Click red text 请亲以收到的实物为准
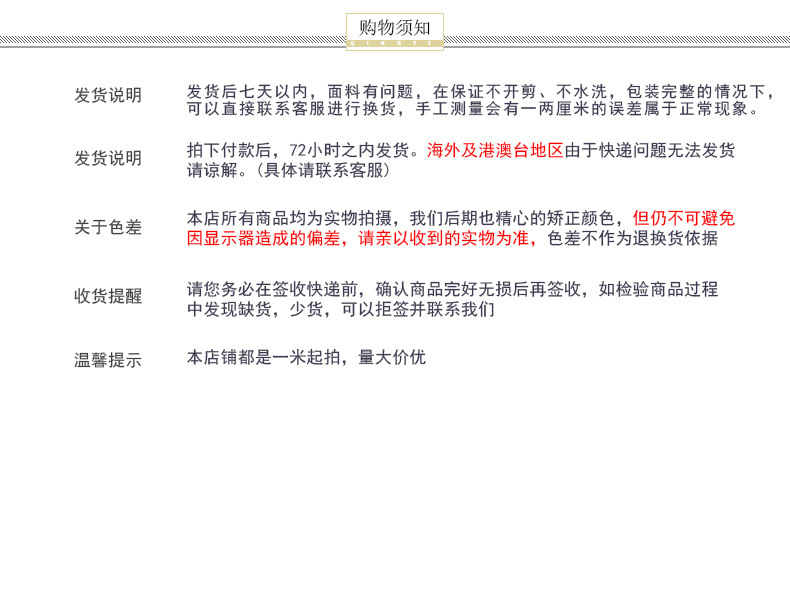 [443, 238]
